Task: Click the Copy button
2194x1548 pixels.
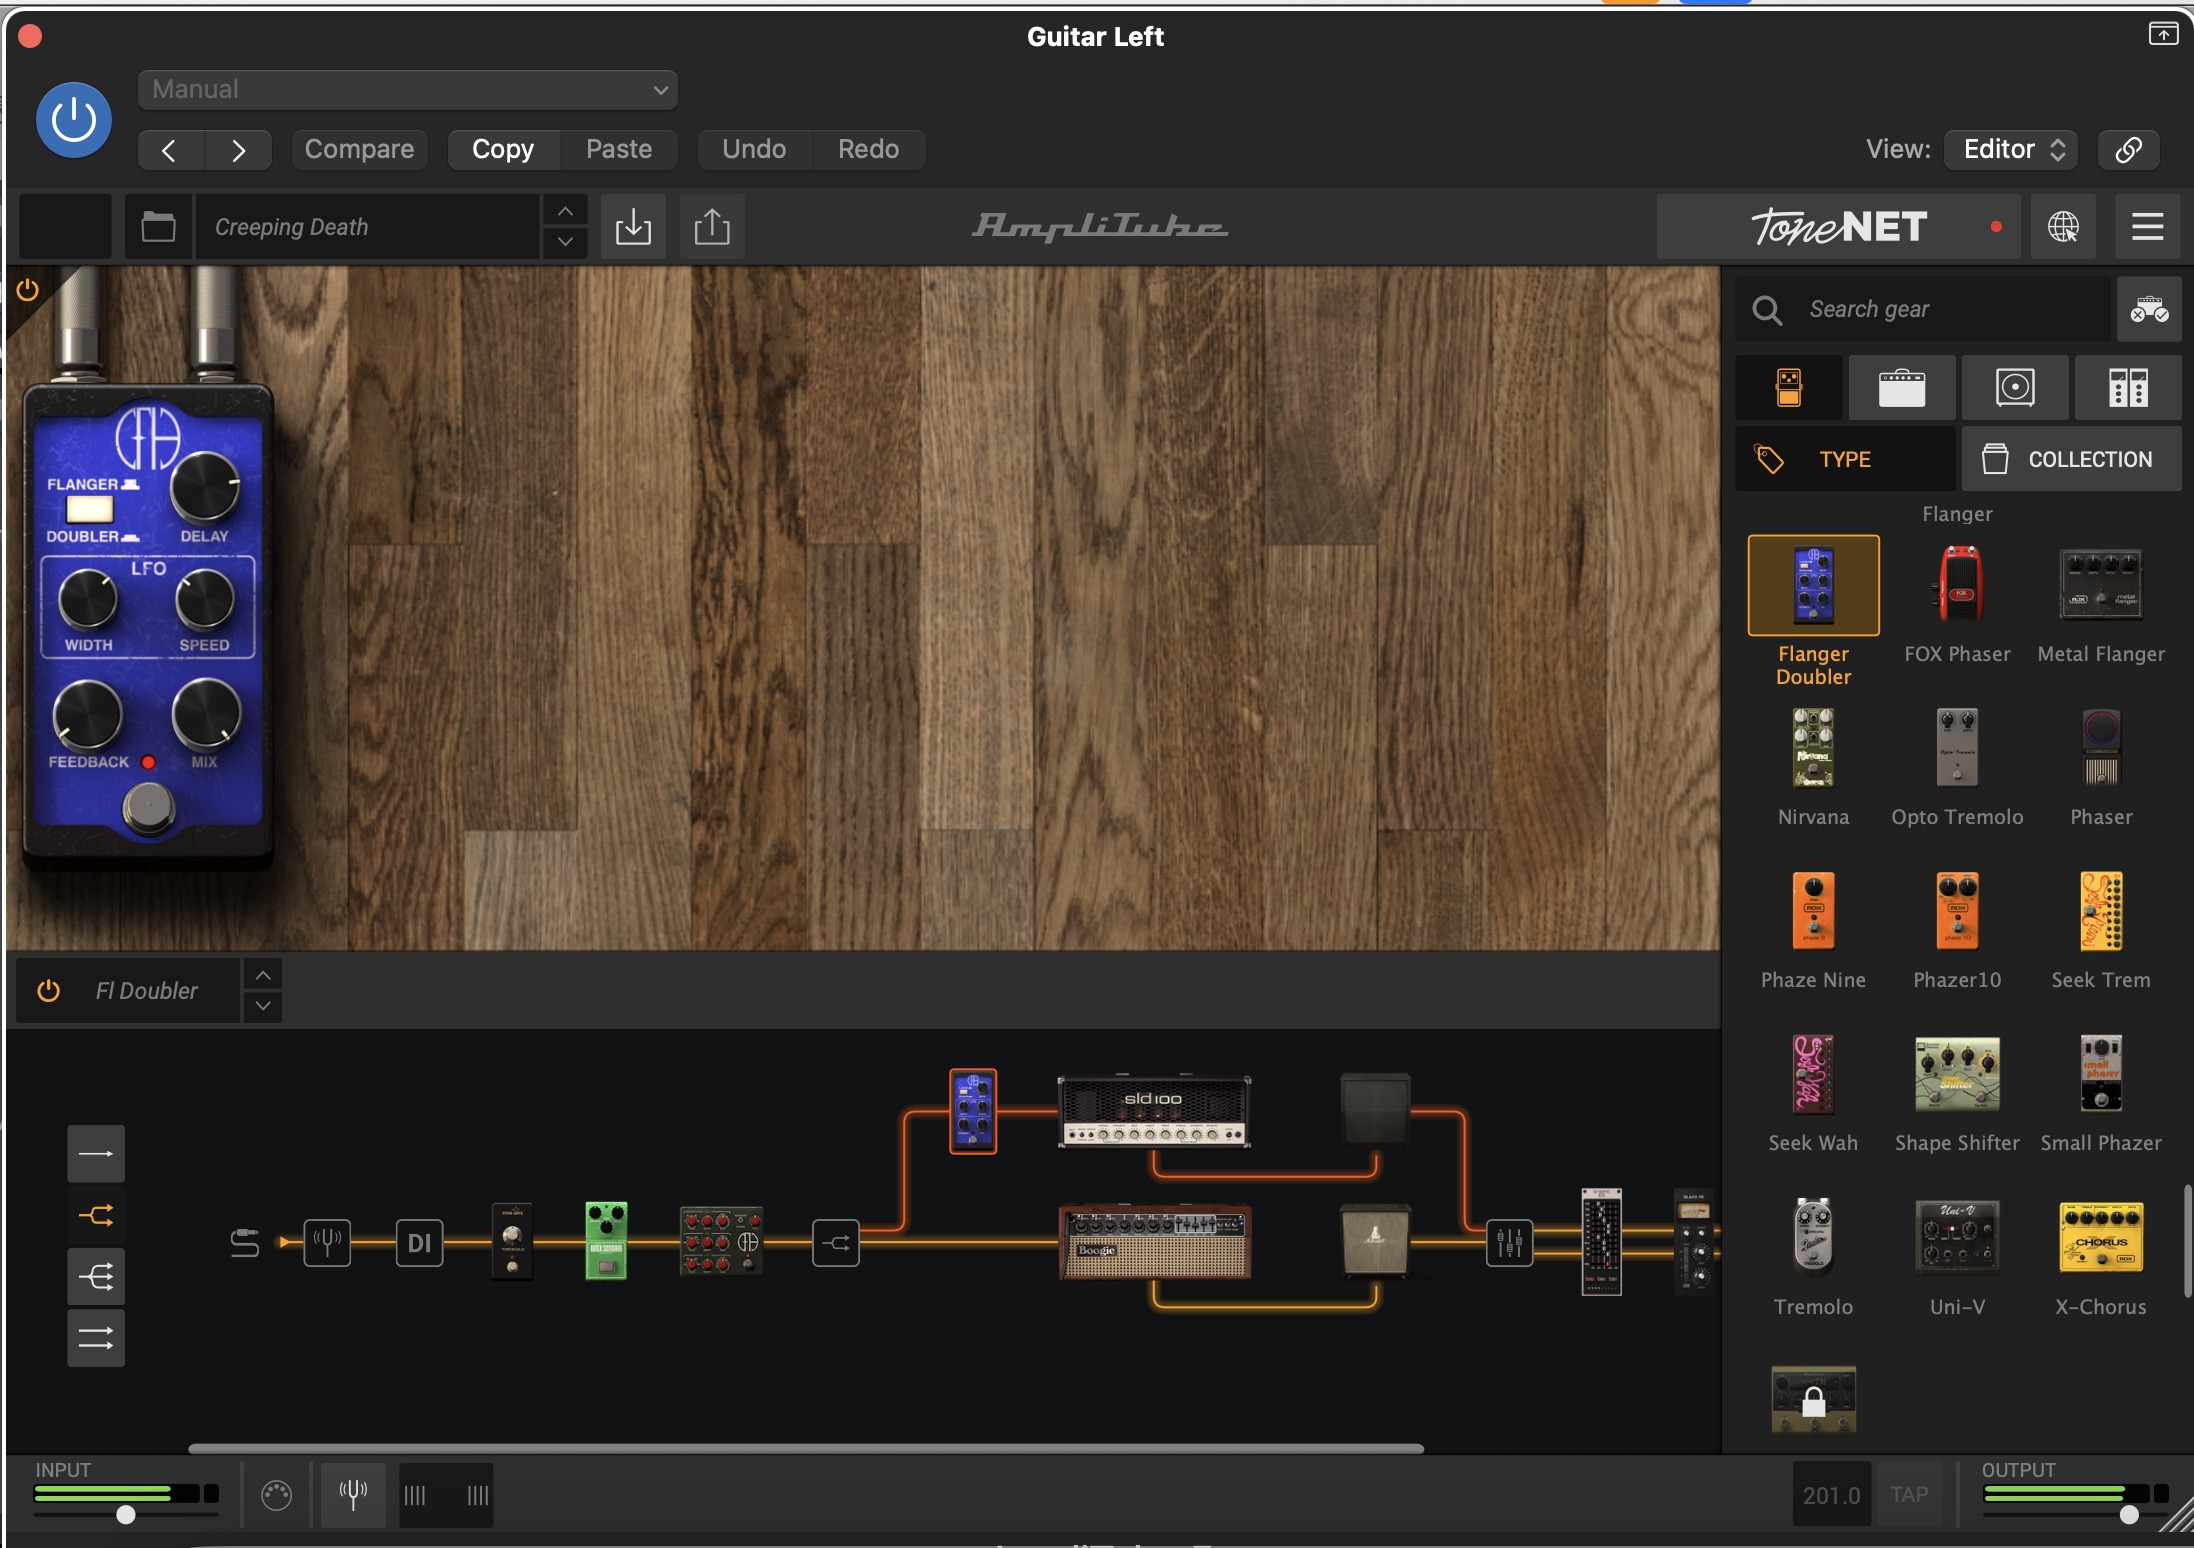Action: (503, 150)
